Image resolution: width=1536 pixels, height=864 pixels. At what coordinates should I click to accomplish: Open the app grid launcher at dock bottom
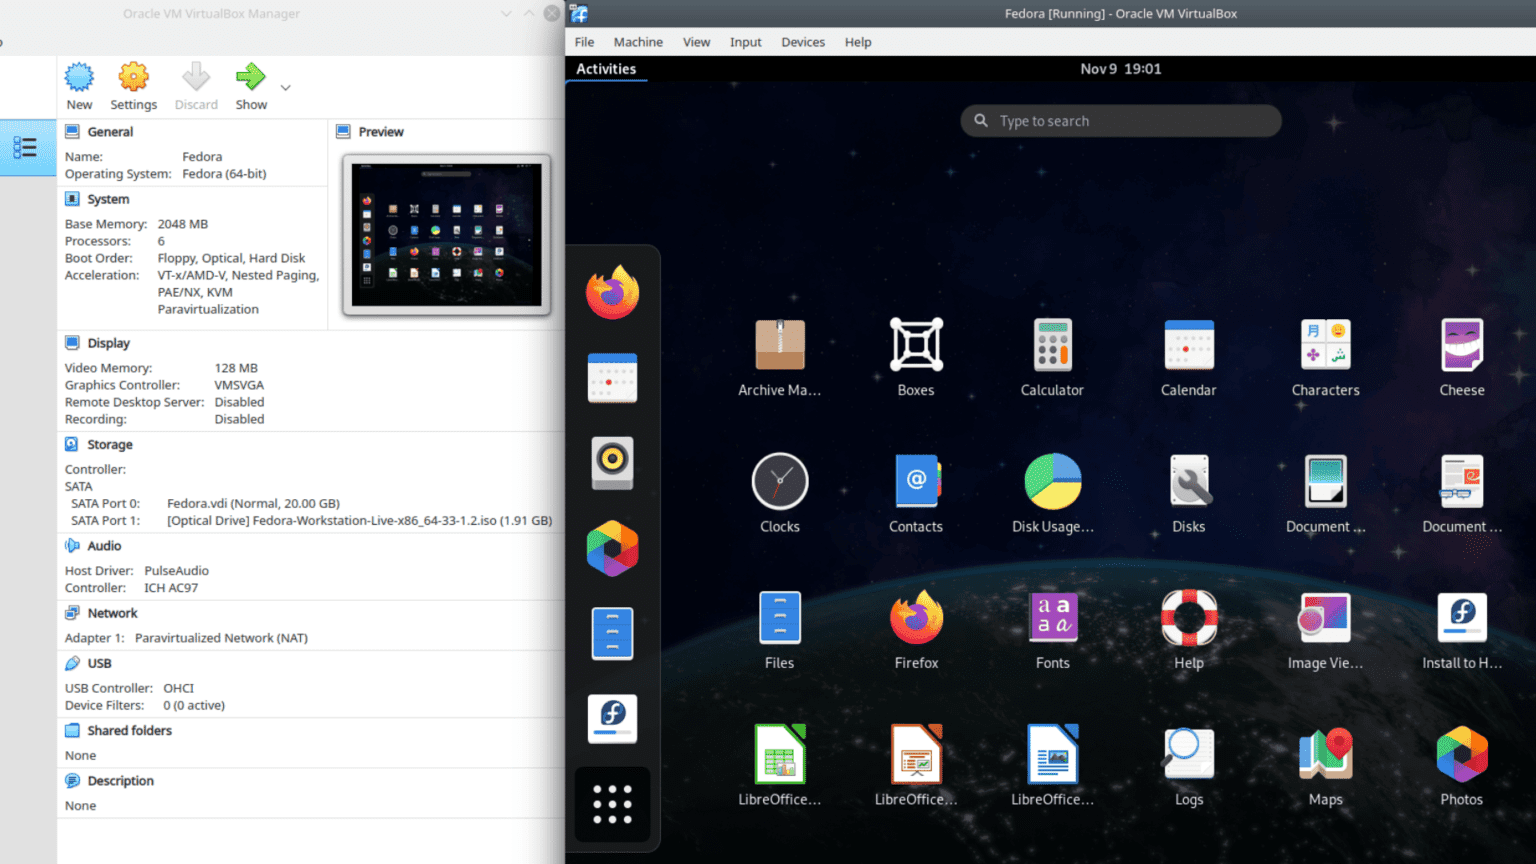[612, 803]
